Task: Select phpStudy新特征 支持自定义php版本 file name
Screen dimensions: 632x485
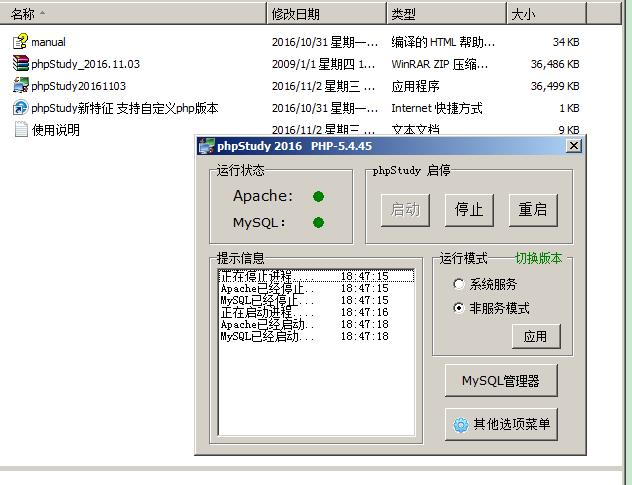Action: pyautogui.click(x=125, y=108)
